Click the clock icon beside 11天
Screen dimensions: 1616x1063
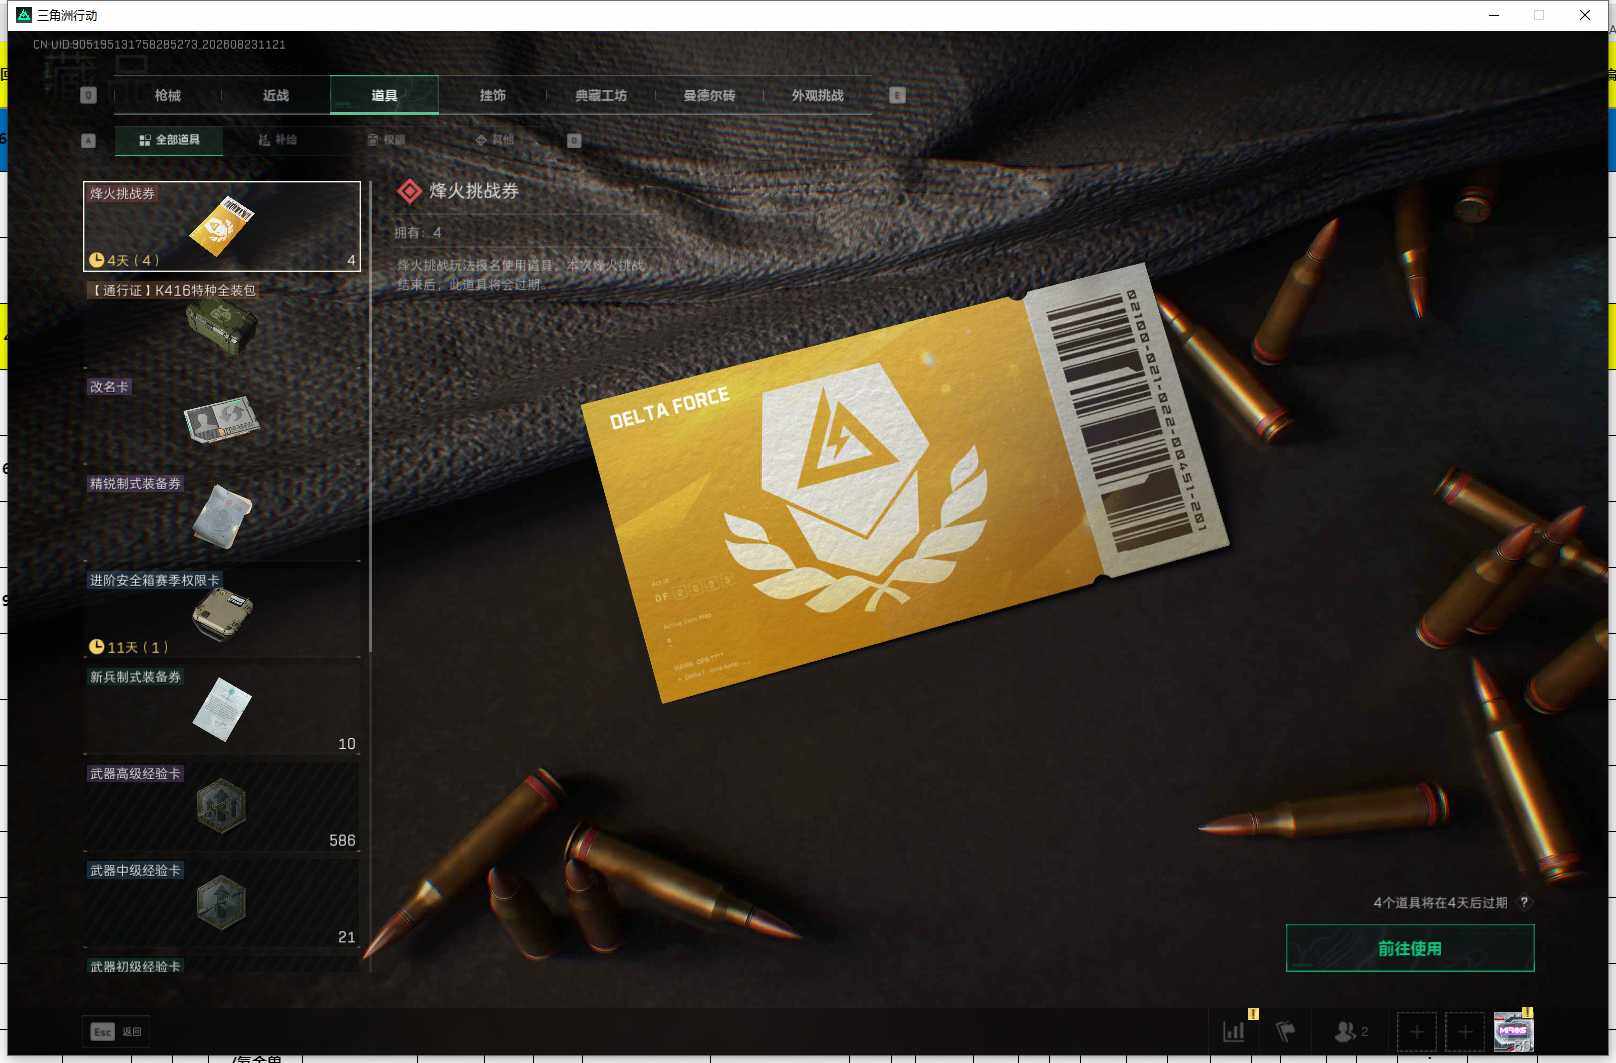tap(97, 647)
